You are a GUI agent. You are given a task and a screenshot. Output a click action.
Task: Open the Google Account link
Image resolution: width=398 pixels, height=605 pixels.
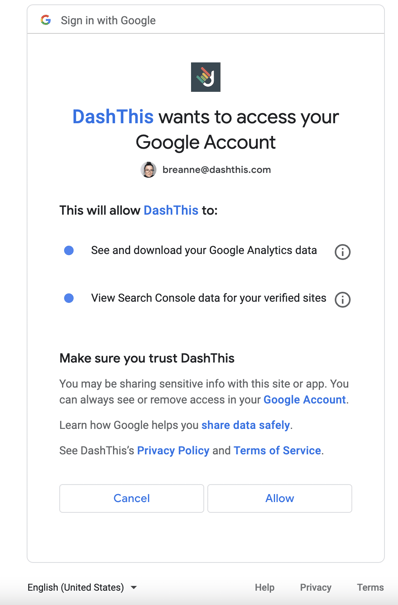(x=305, y=400)
